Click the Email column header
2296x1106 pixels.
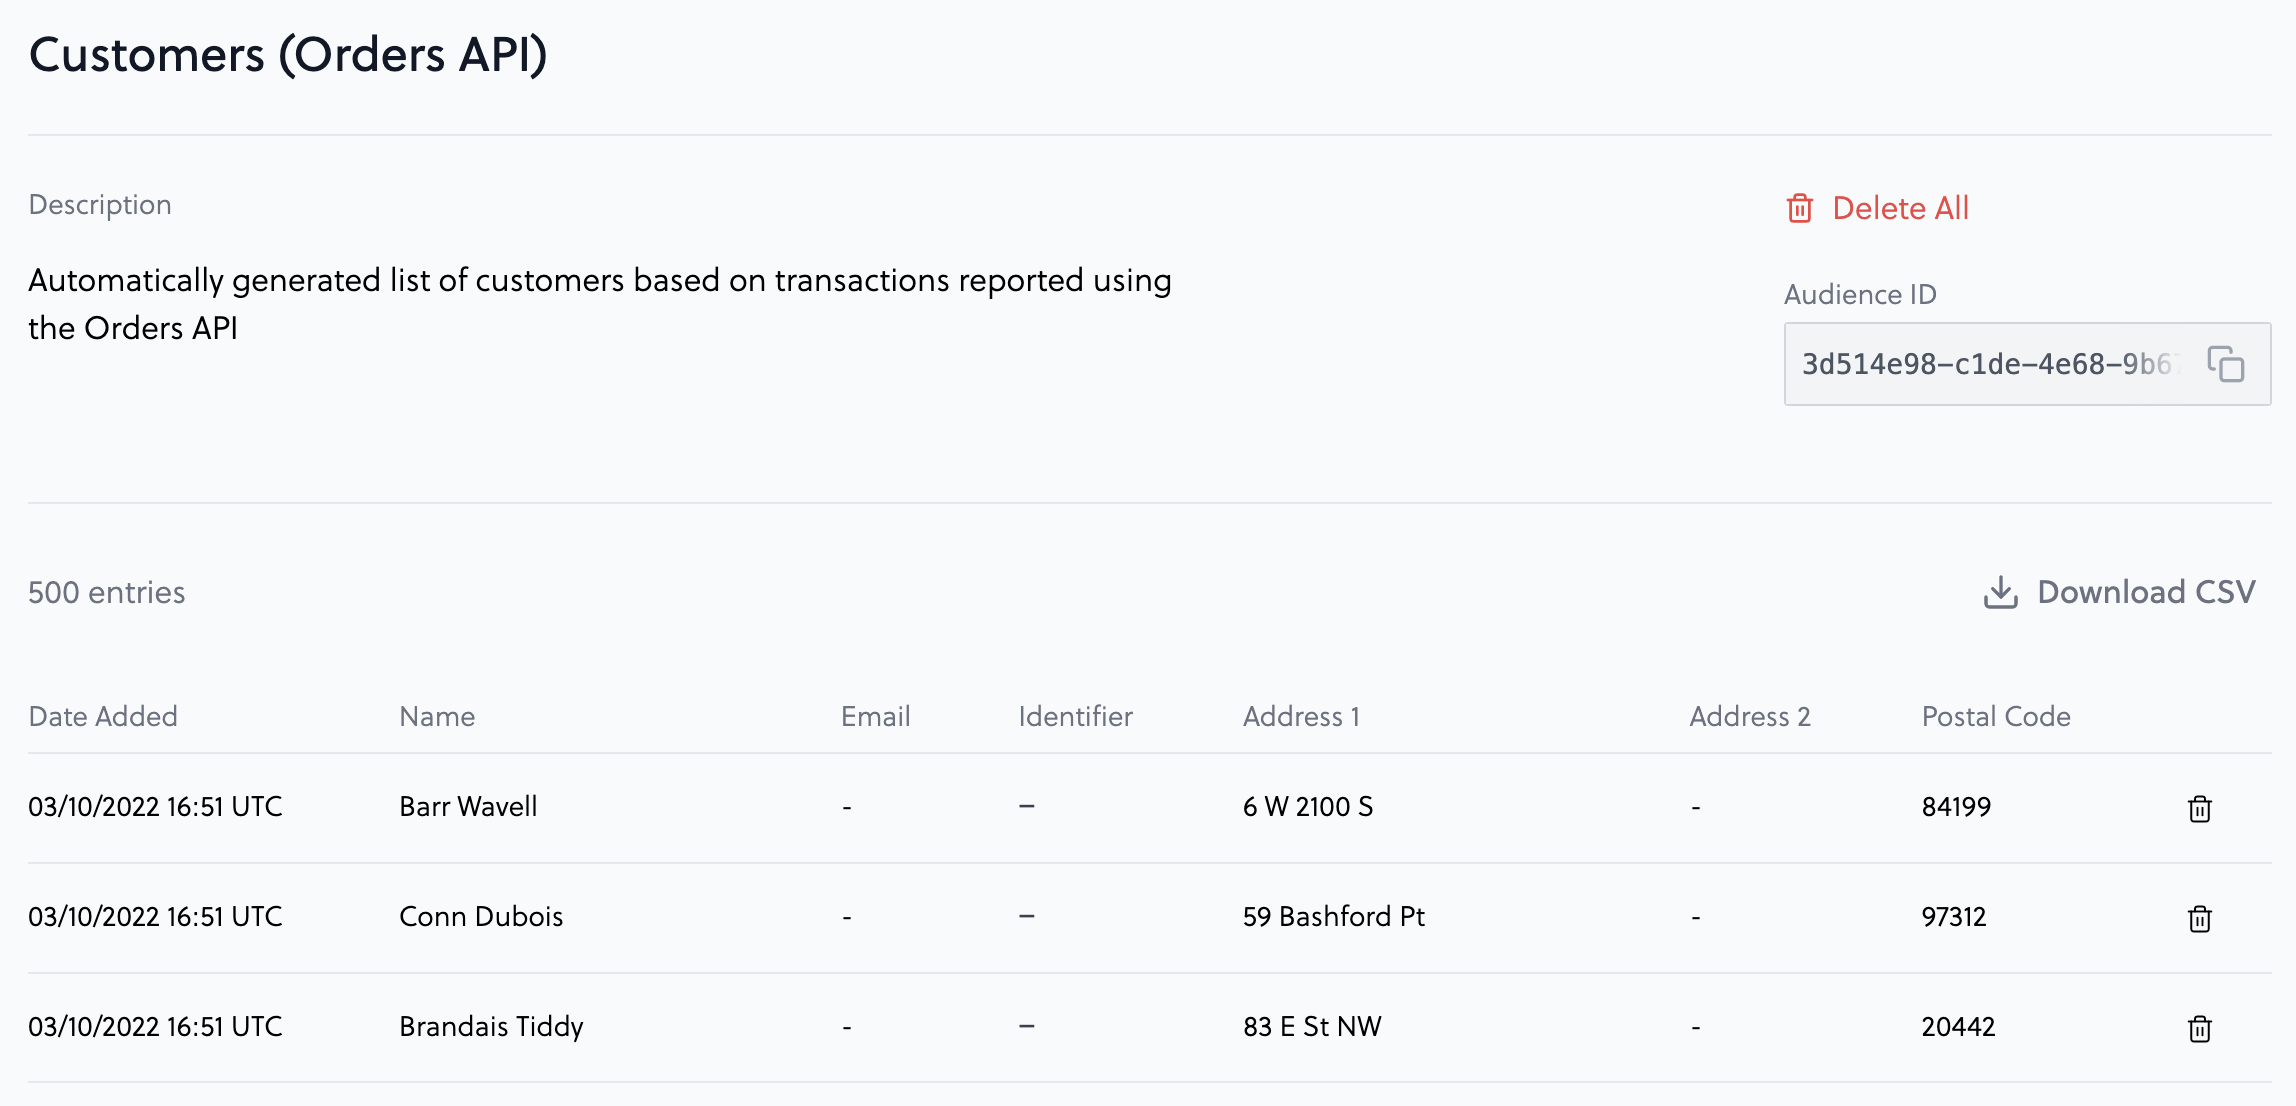click(x=875, y=716)
